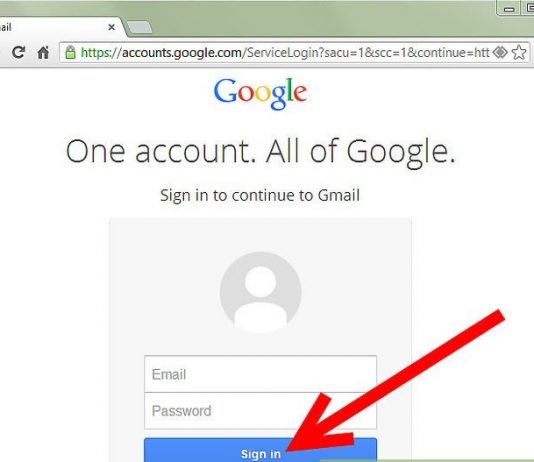Bookmark this page with the star icon
The height and width of the screenshot is (462, 534).
[x=519, y=52]
